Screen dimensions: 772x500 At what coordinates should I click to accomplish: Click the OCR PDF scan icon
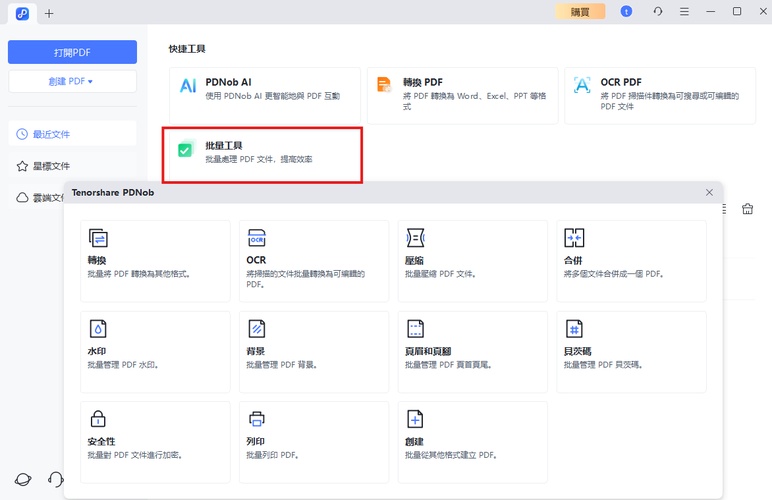(582, 85)
